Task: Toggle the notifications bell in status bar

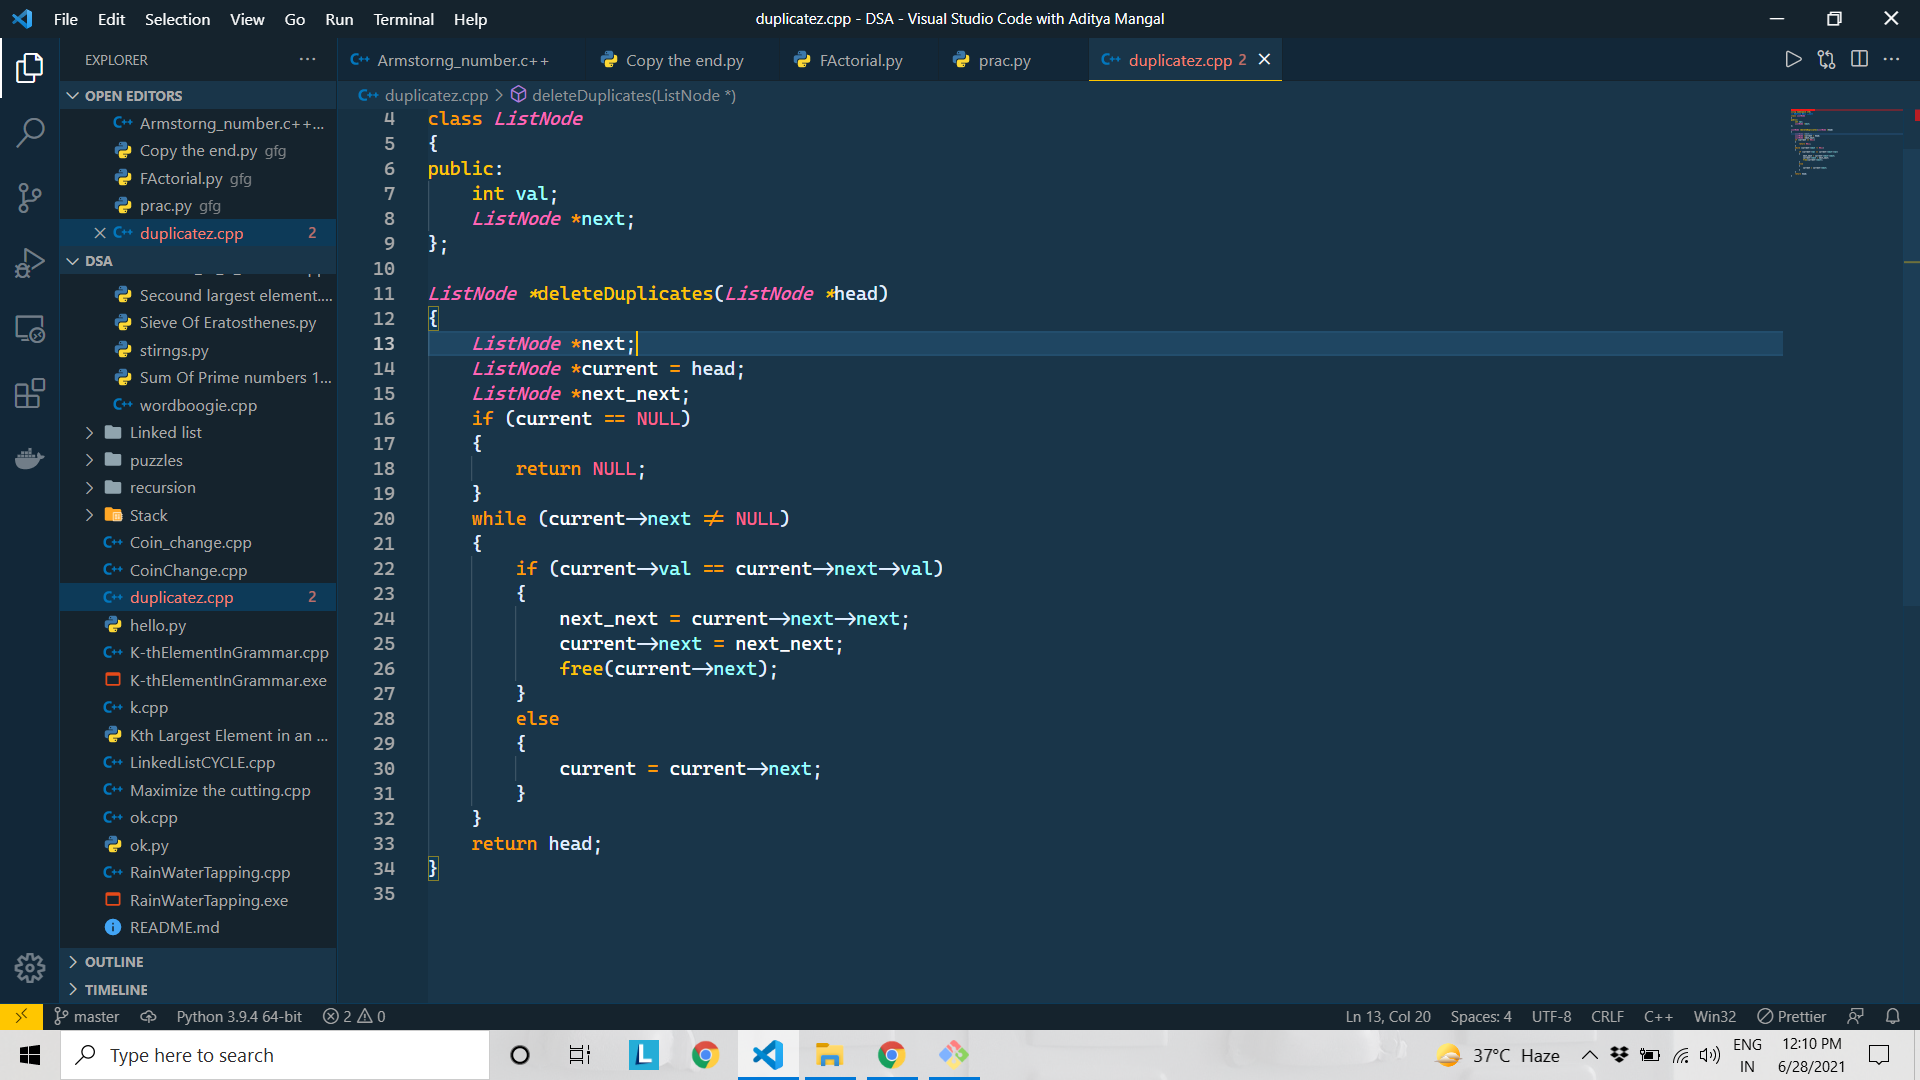Action: pos(1892,1016)
